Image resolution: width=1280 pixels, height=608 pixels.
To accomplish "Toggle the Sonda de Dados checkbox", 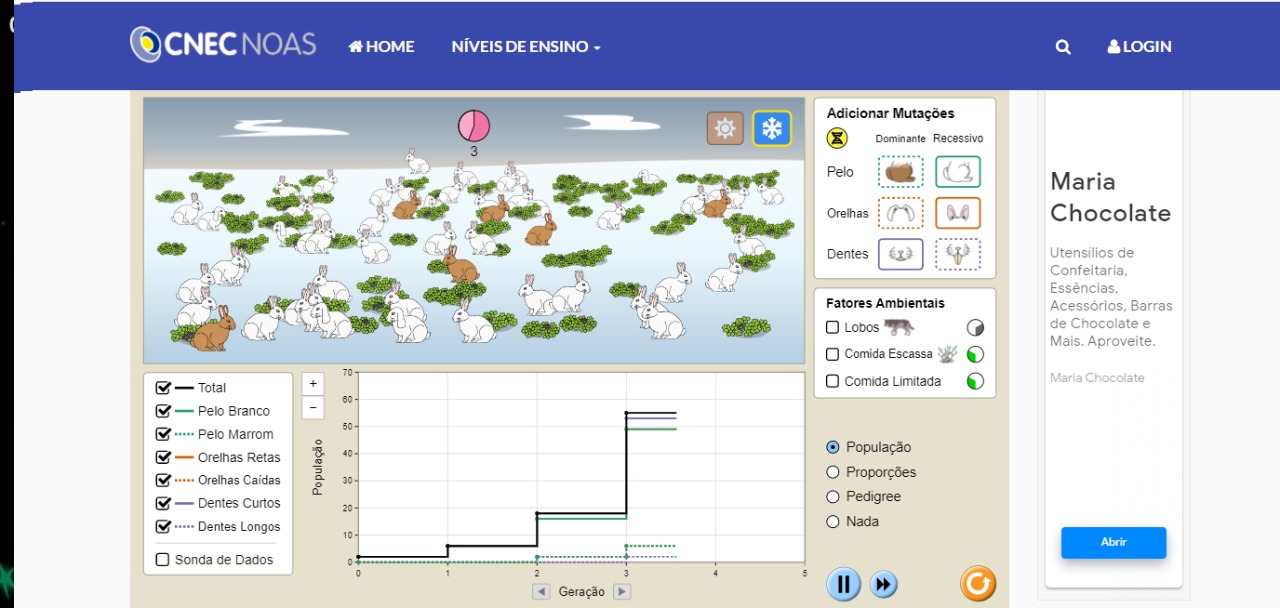I will tap(163, 560).
